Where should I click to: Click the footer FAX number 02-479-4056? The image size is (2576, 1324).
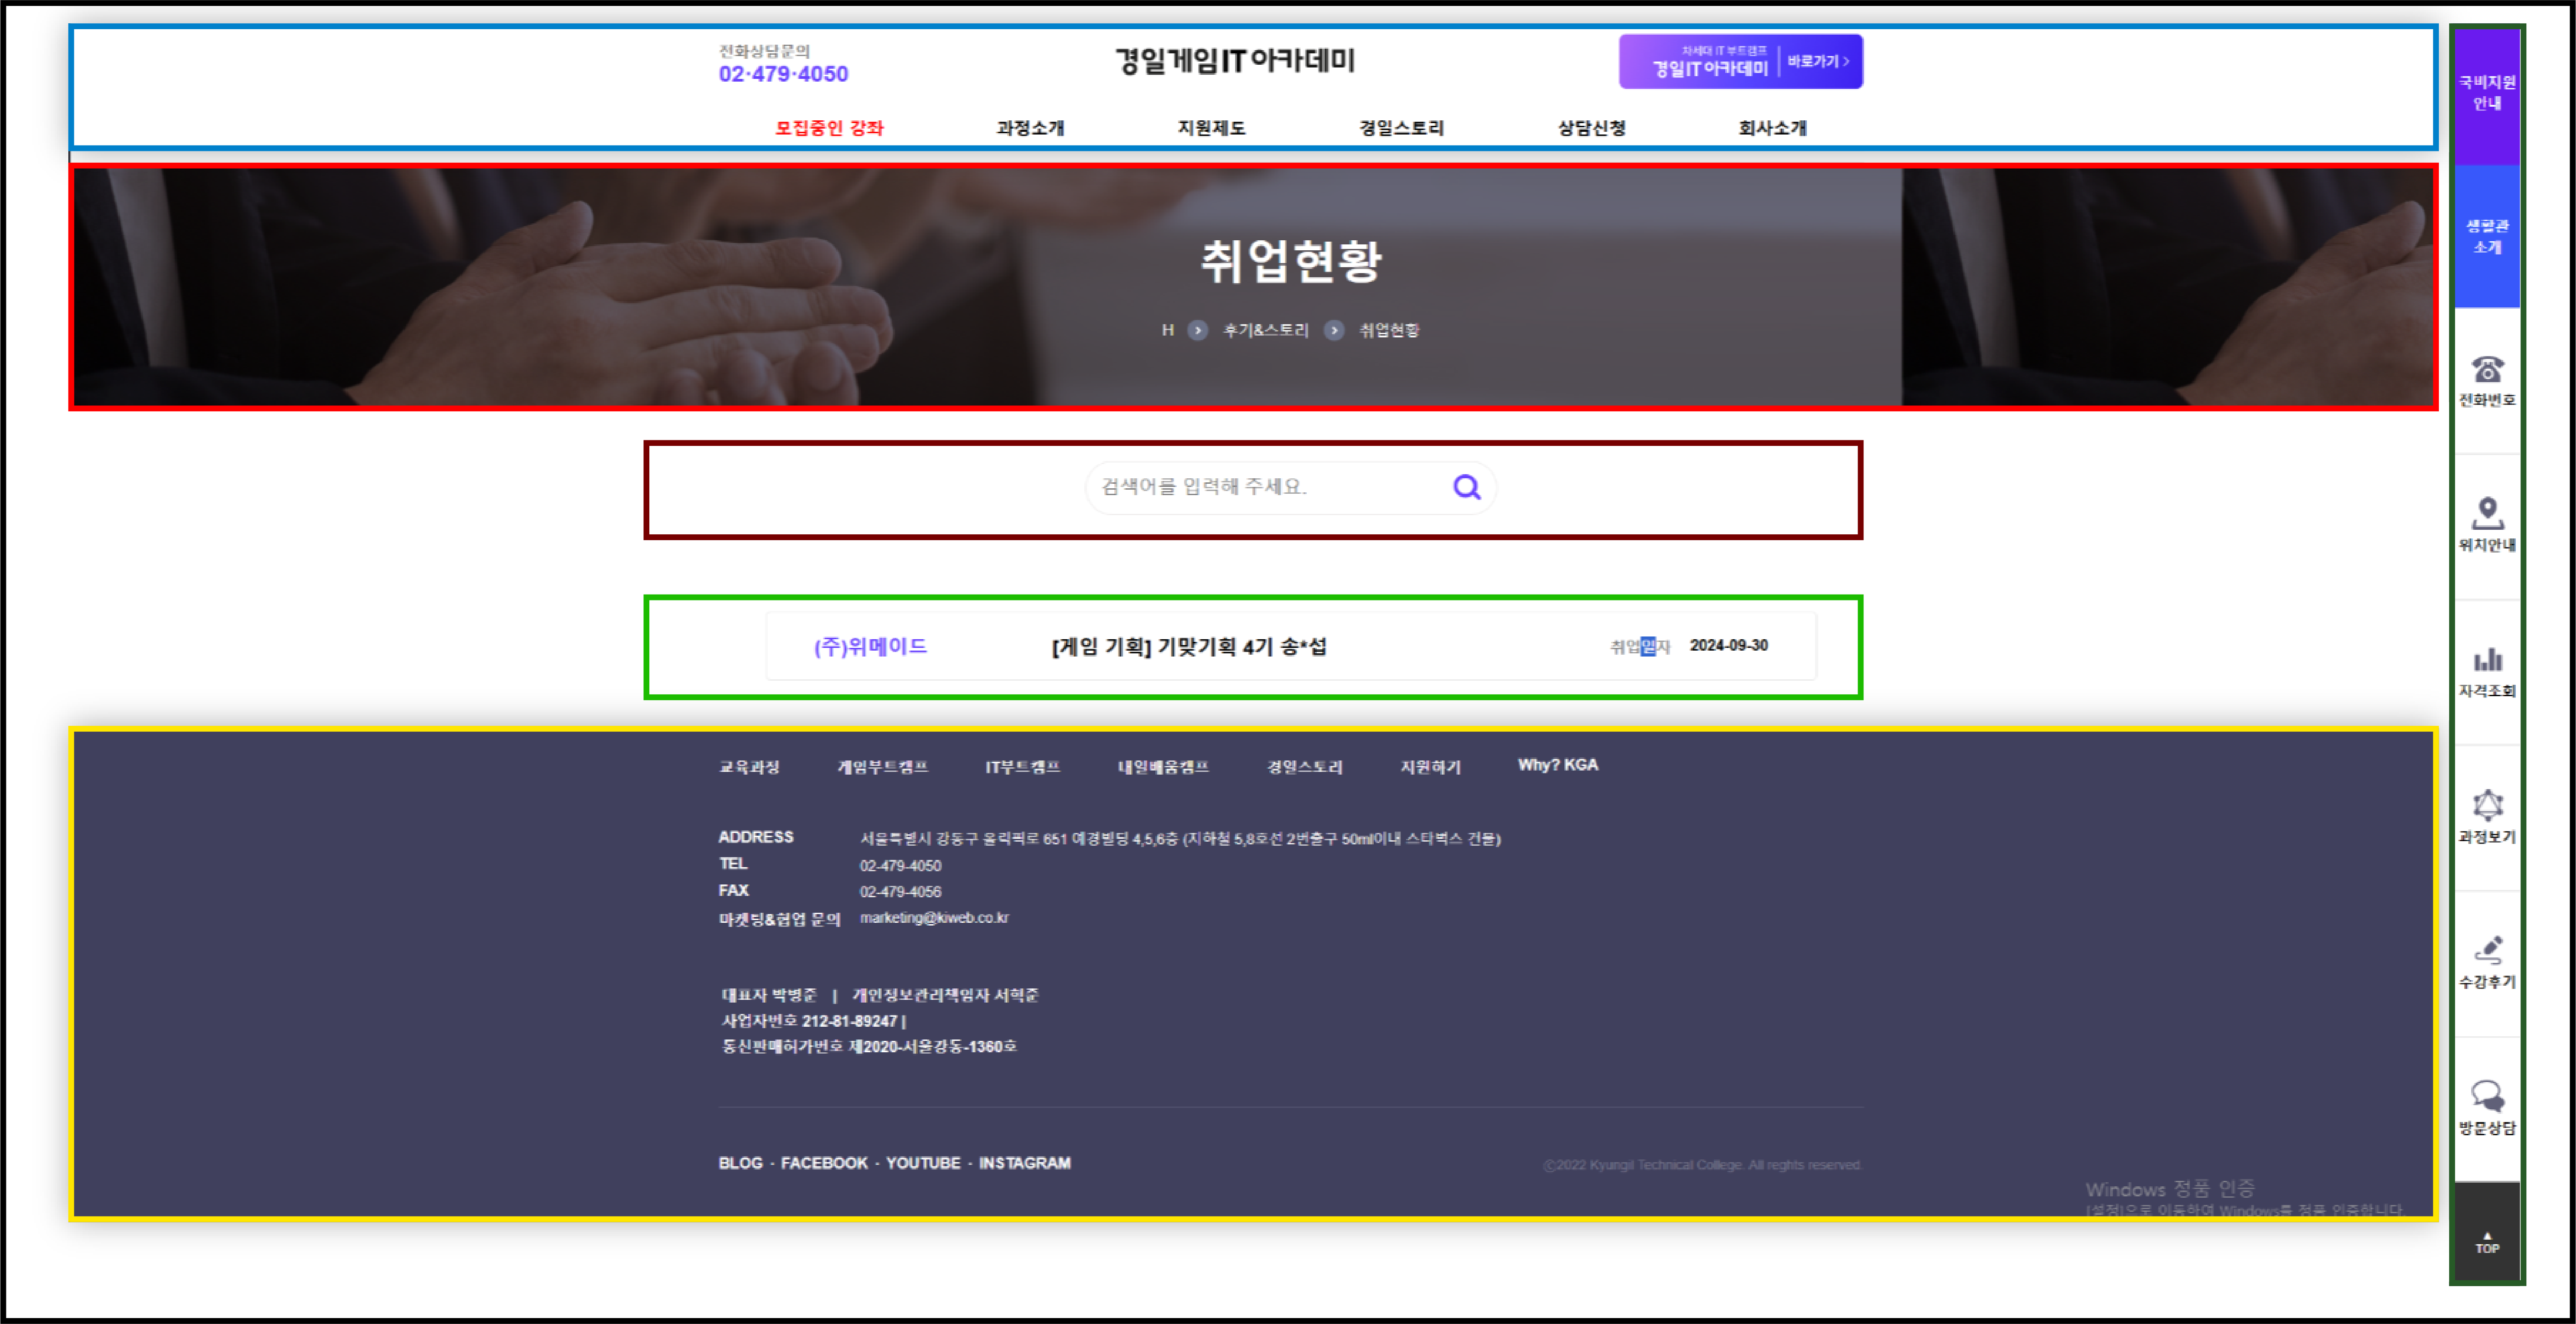point(900,892)
